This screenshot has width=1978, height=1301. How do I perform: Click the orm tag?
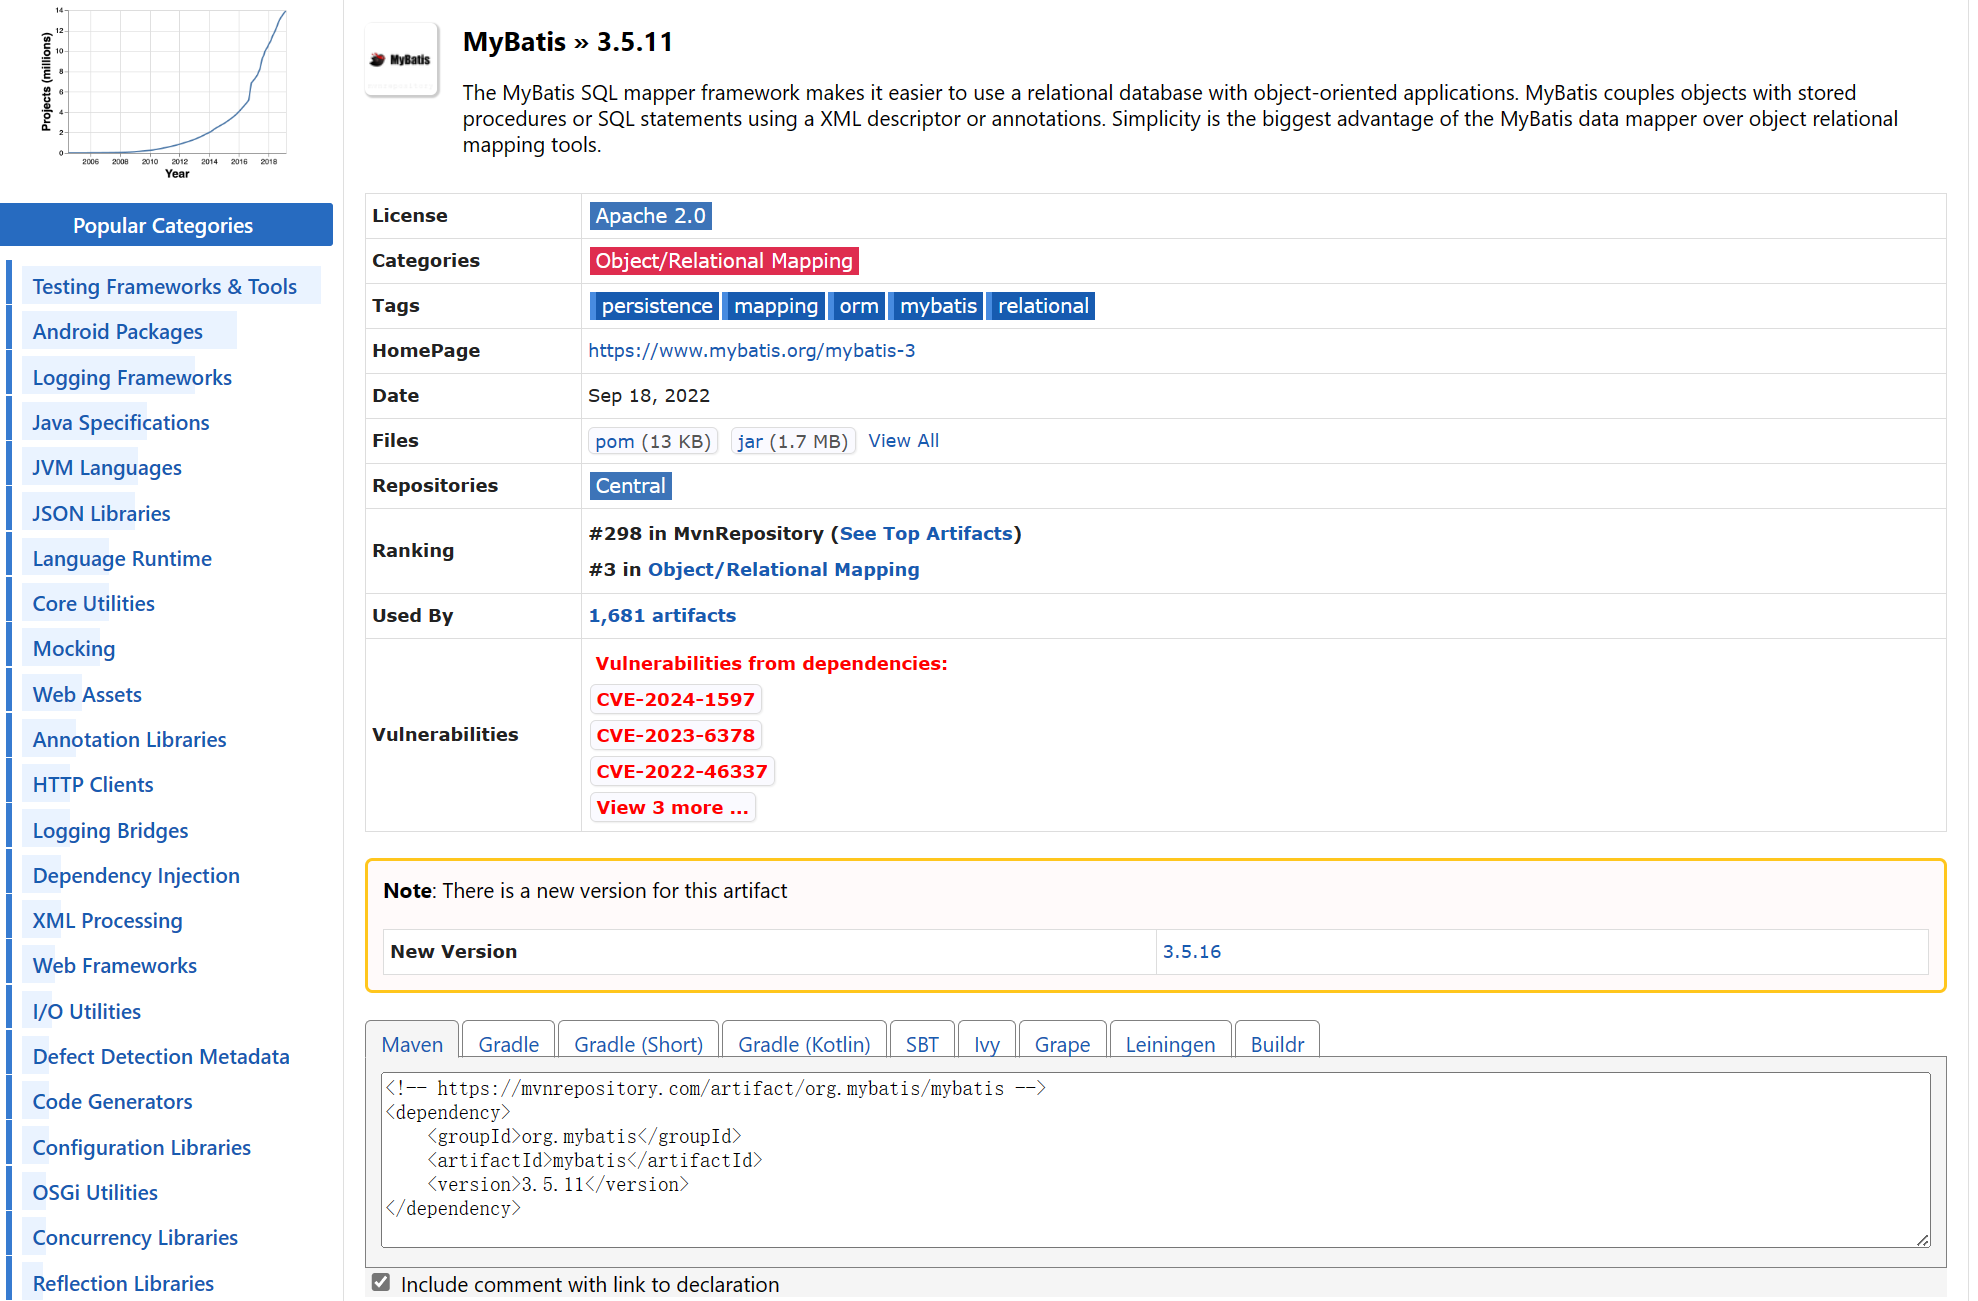(857, 306)
